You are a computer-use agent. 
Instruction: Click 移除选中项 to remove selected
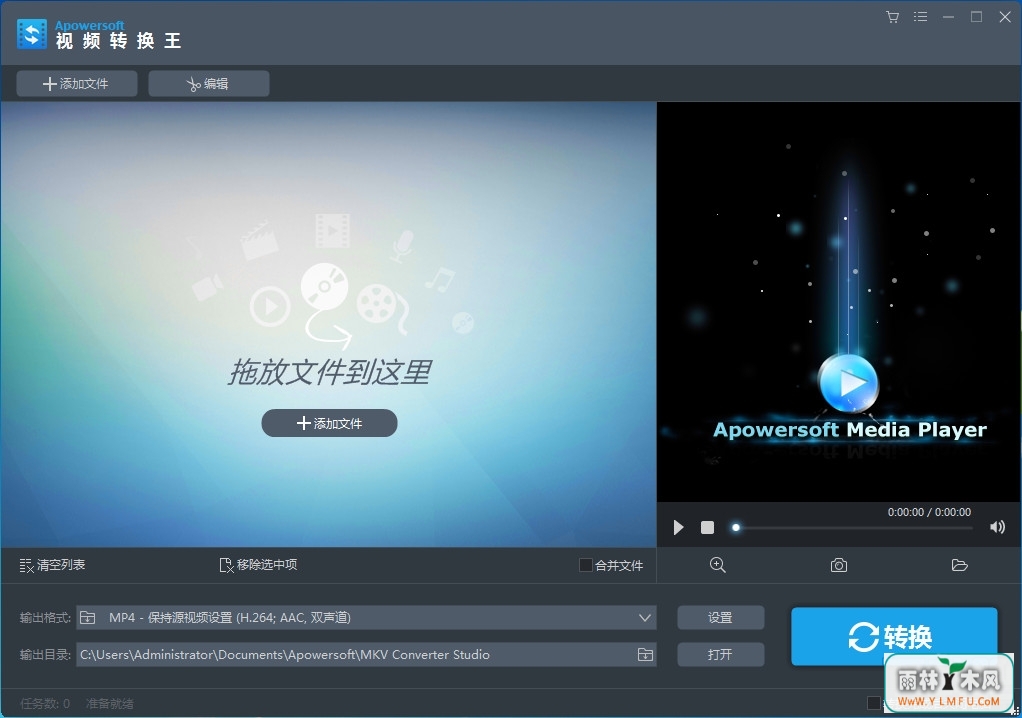coord(258,565)
